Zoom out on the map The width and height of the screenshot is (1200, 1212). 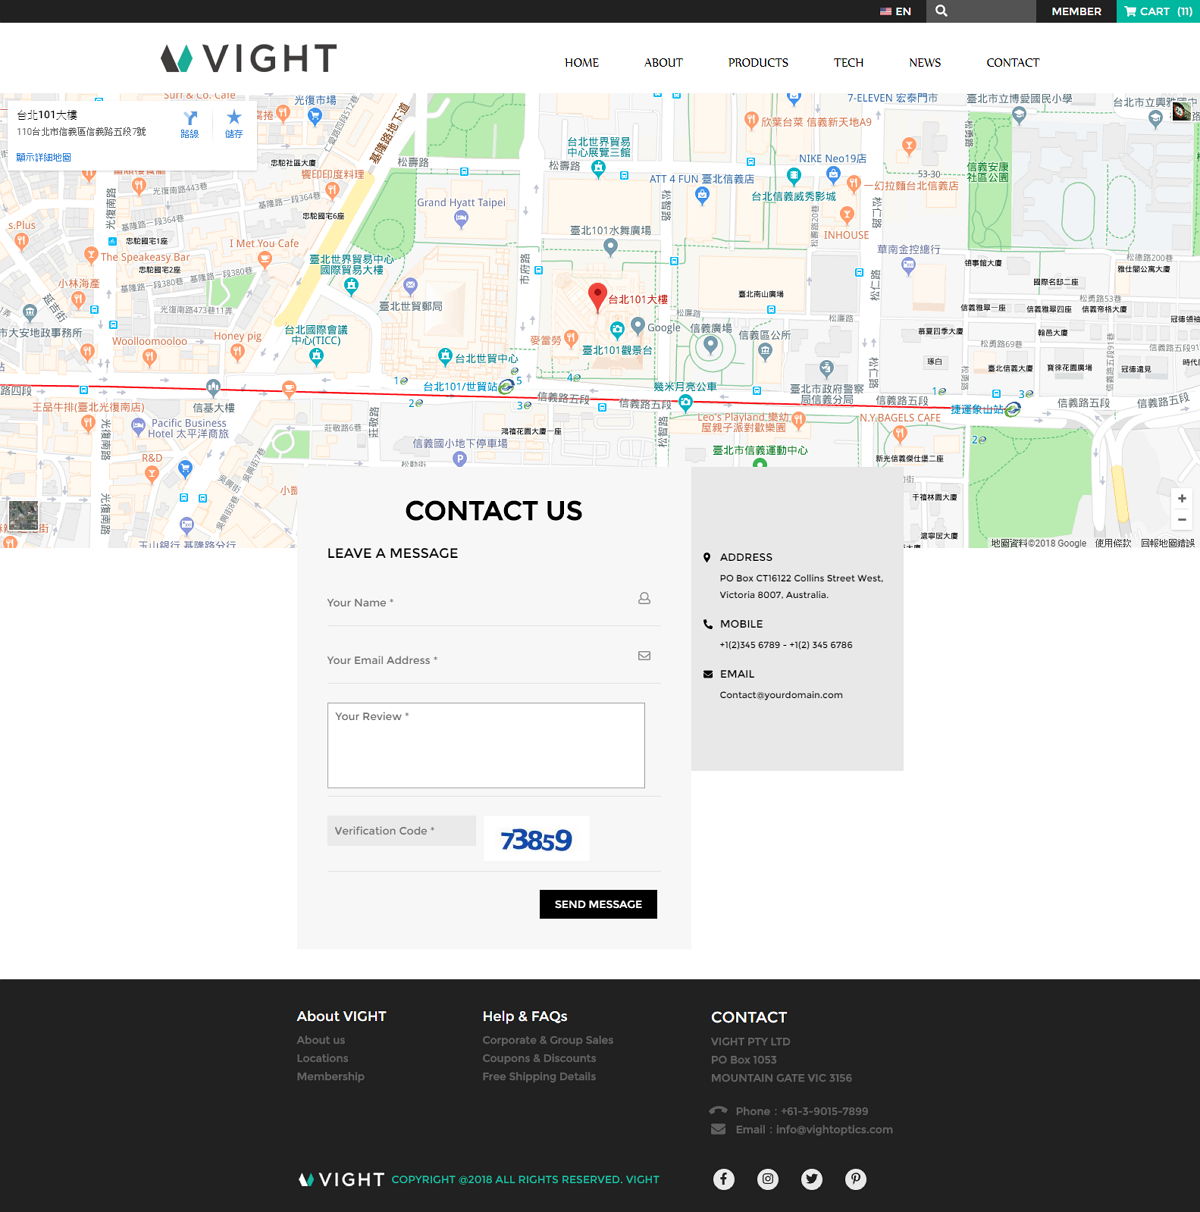(1182, 519)
